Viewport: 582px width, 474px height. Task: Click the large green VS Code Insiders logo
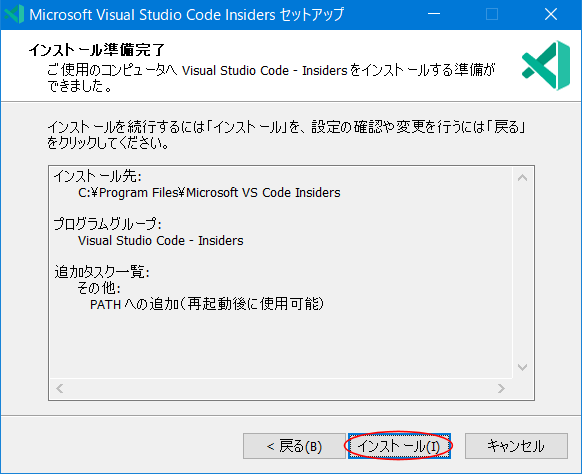[x=546, y=65]
